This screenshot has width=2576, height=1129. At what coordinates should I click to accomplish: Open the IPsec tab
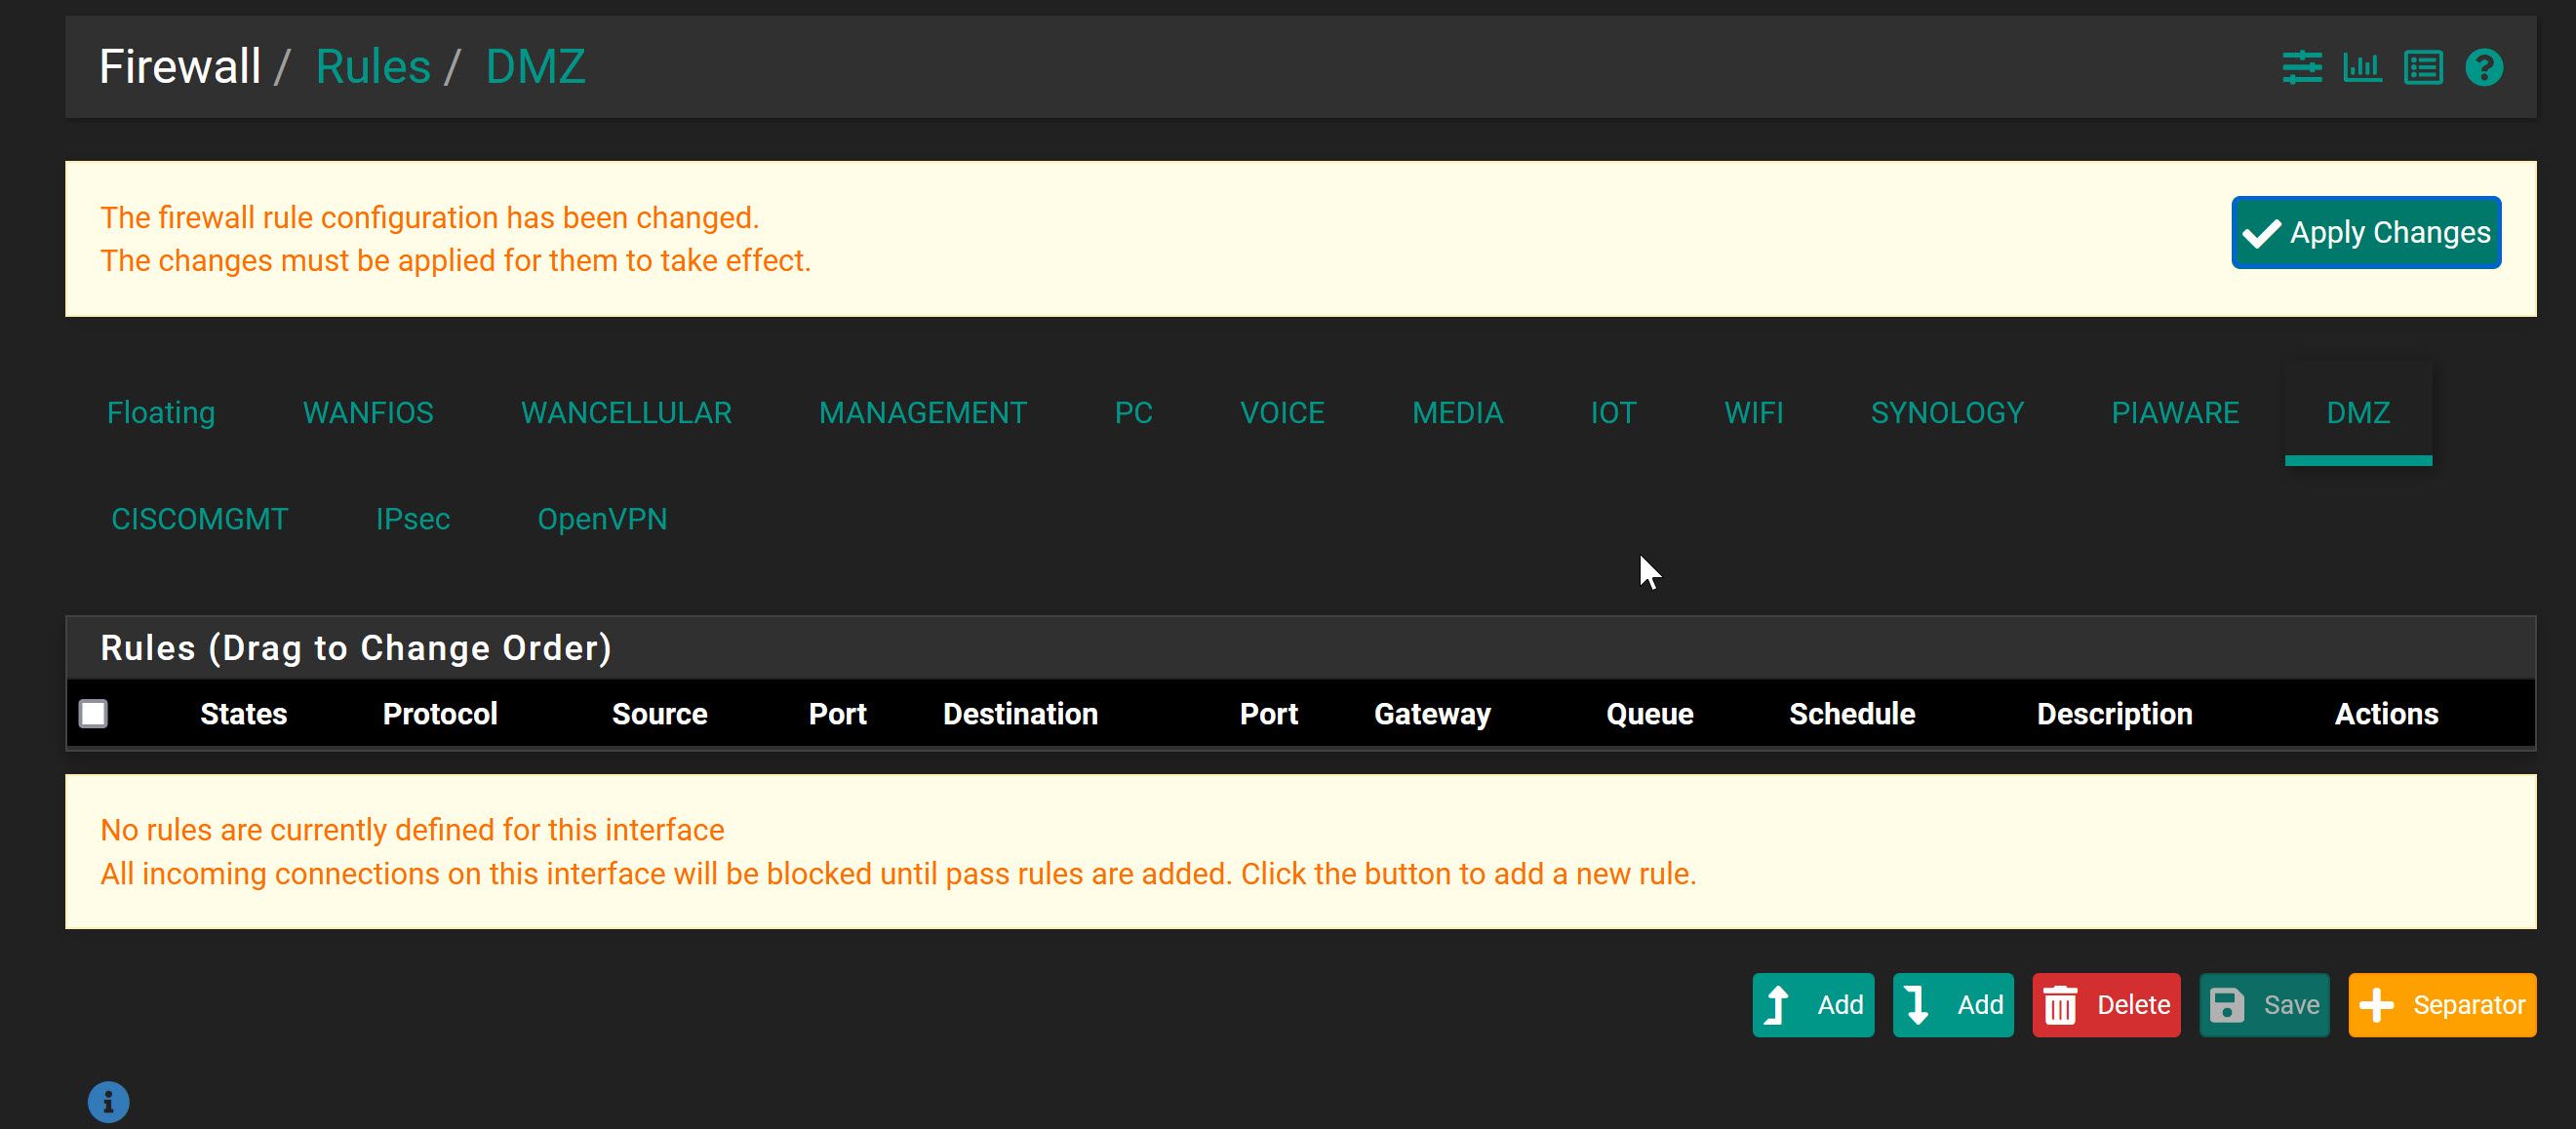412,519
